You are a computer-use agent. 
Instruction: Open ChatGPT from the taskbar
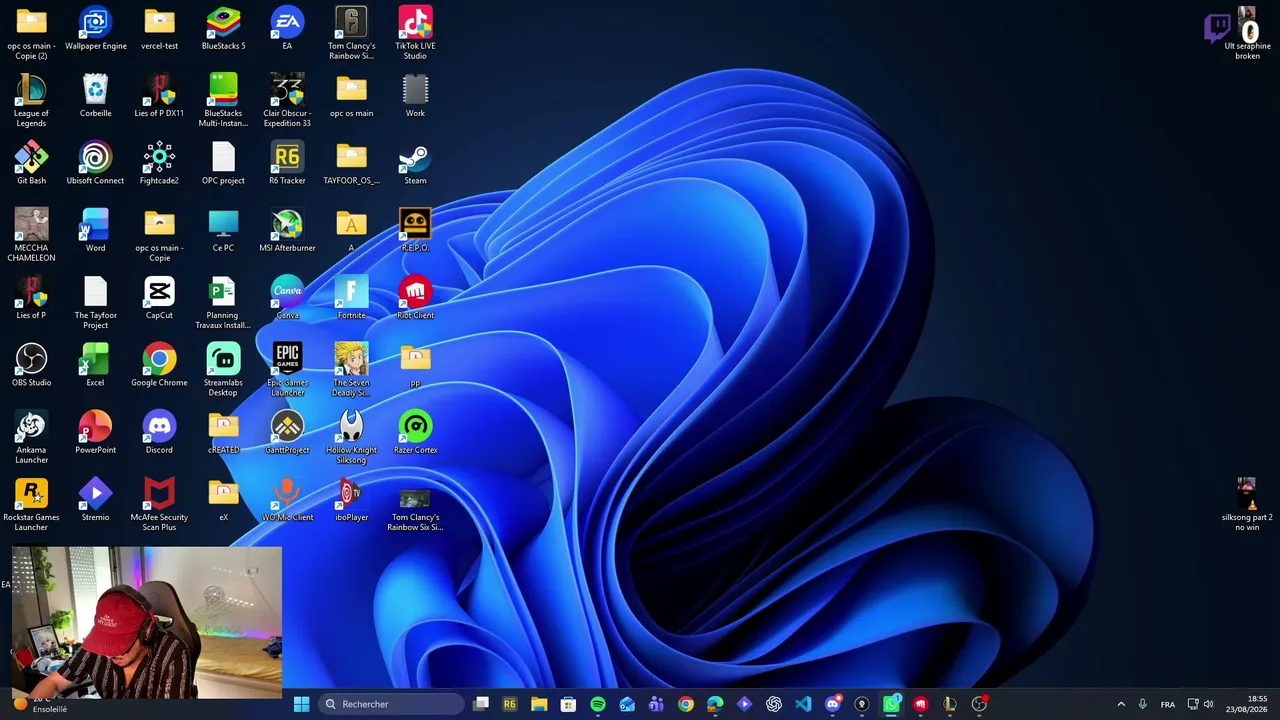coord(774,704)
